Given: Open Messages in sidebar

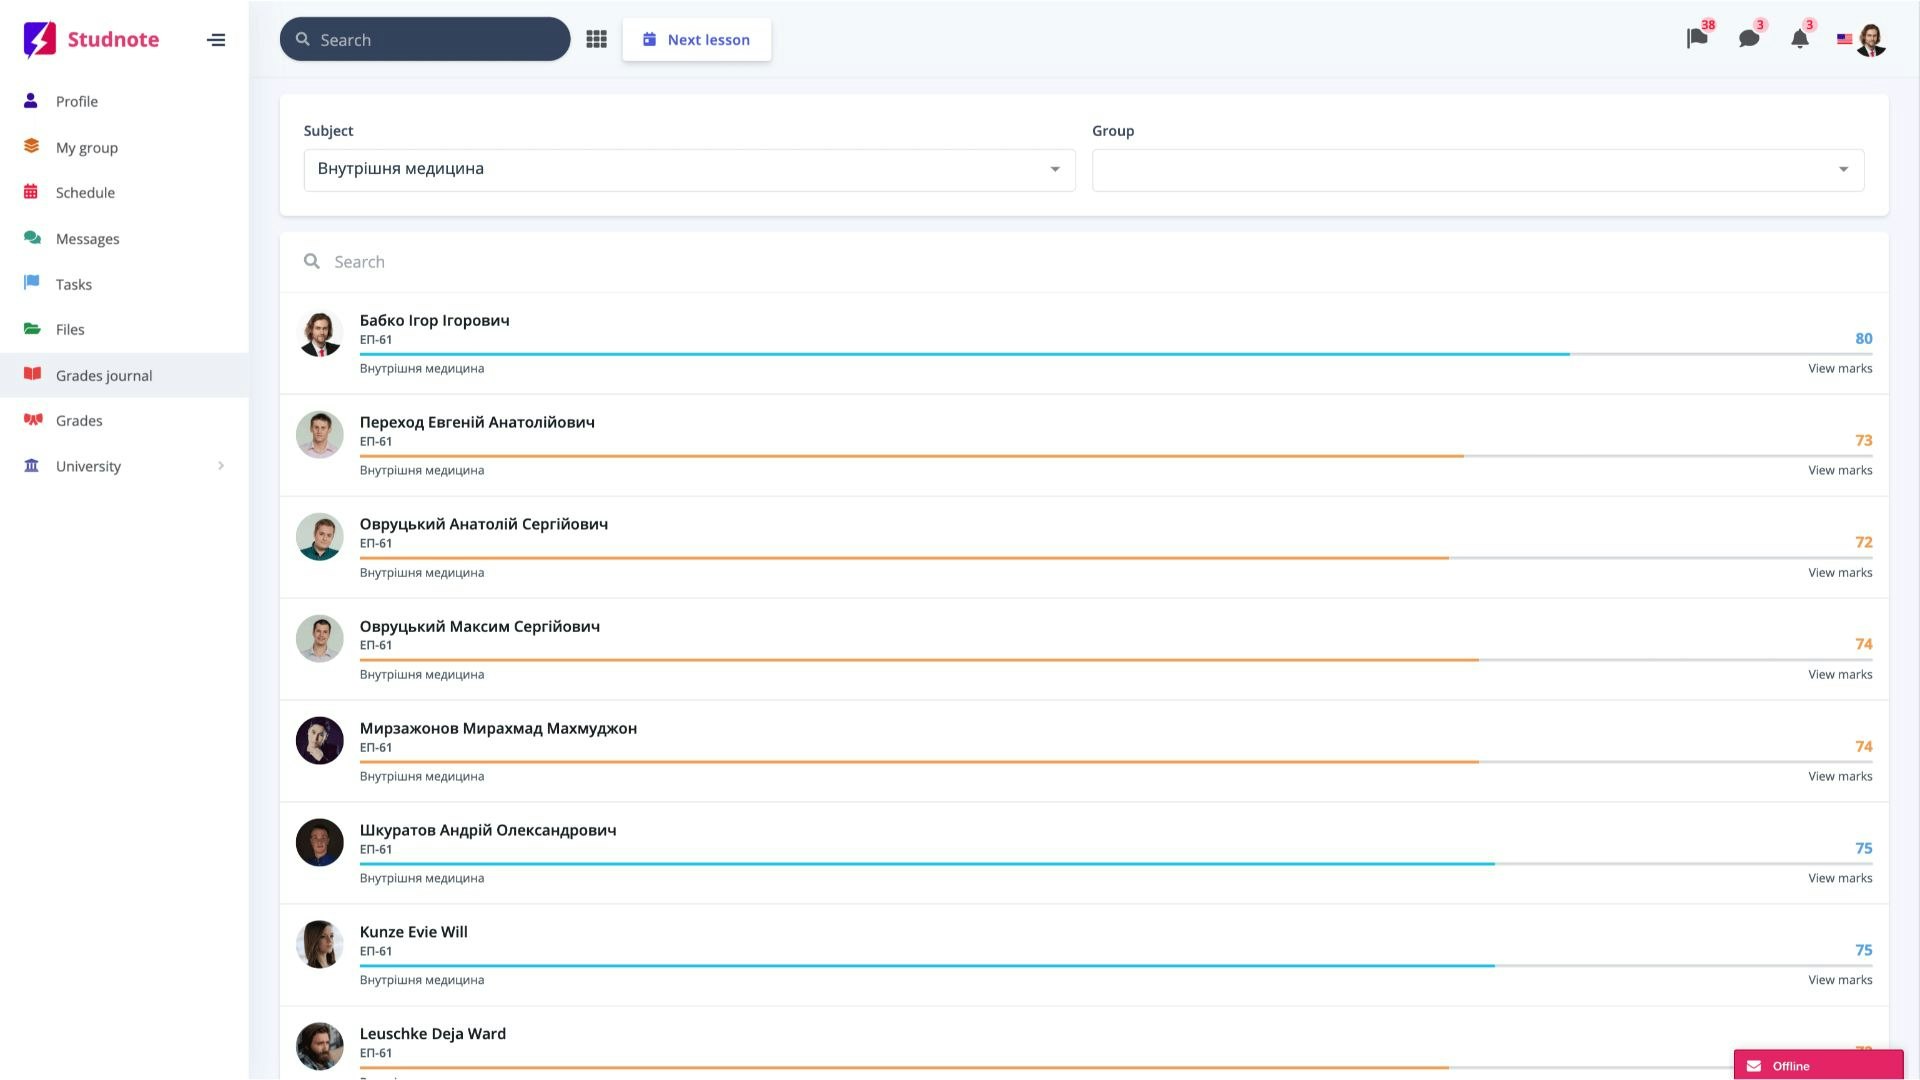Looking at the screenshot, I should point(87,239).
